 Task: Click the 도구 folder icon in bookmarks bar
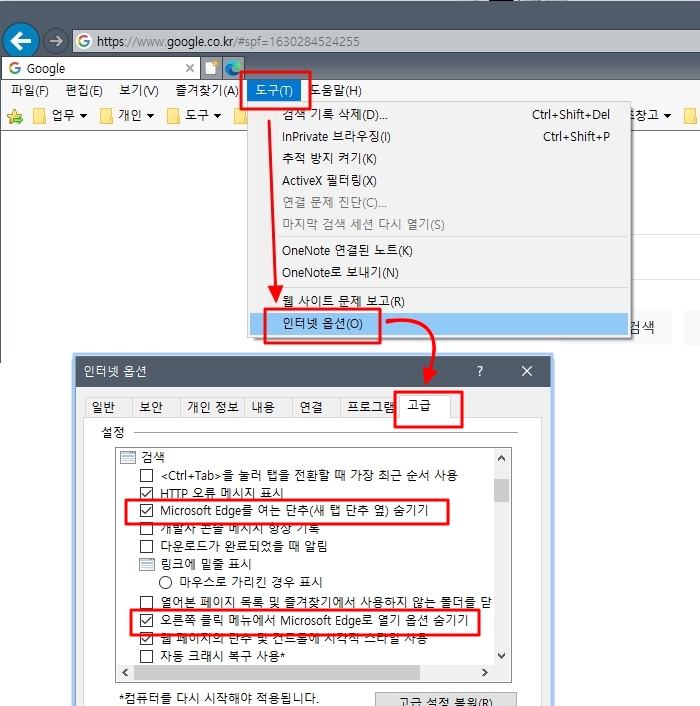[173, 116]
